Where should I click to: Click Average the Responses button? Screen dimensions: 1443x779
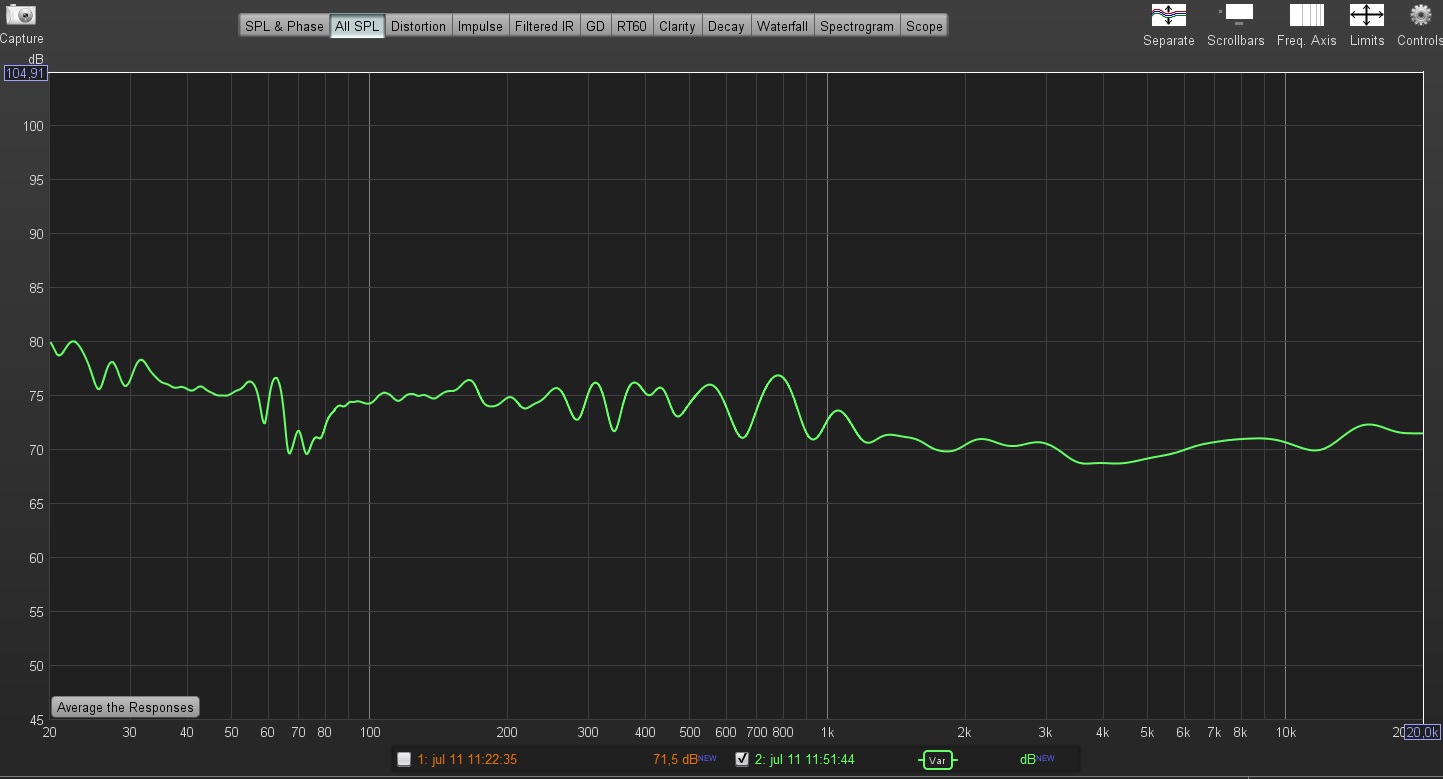[125, 707]
